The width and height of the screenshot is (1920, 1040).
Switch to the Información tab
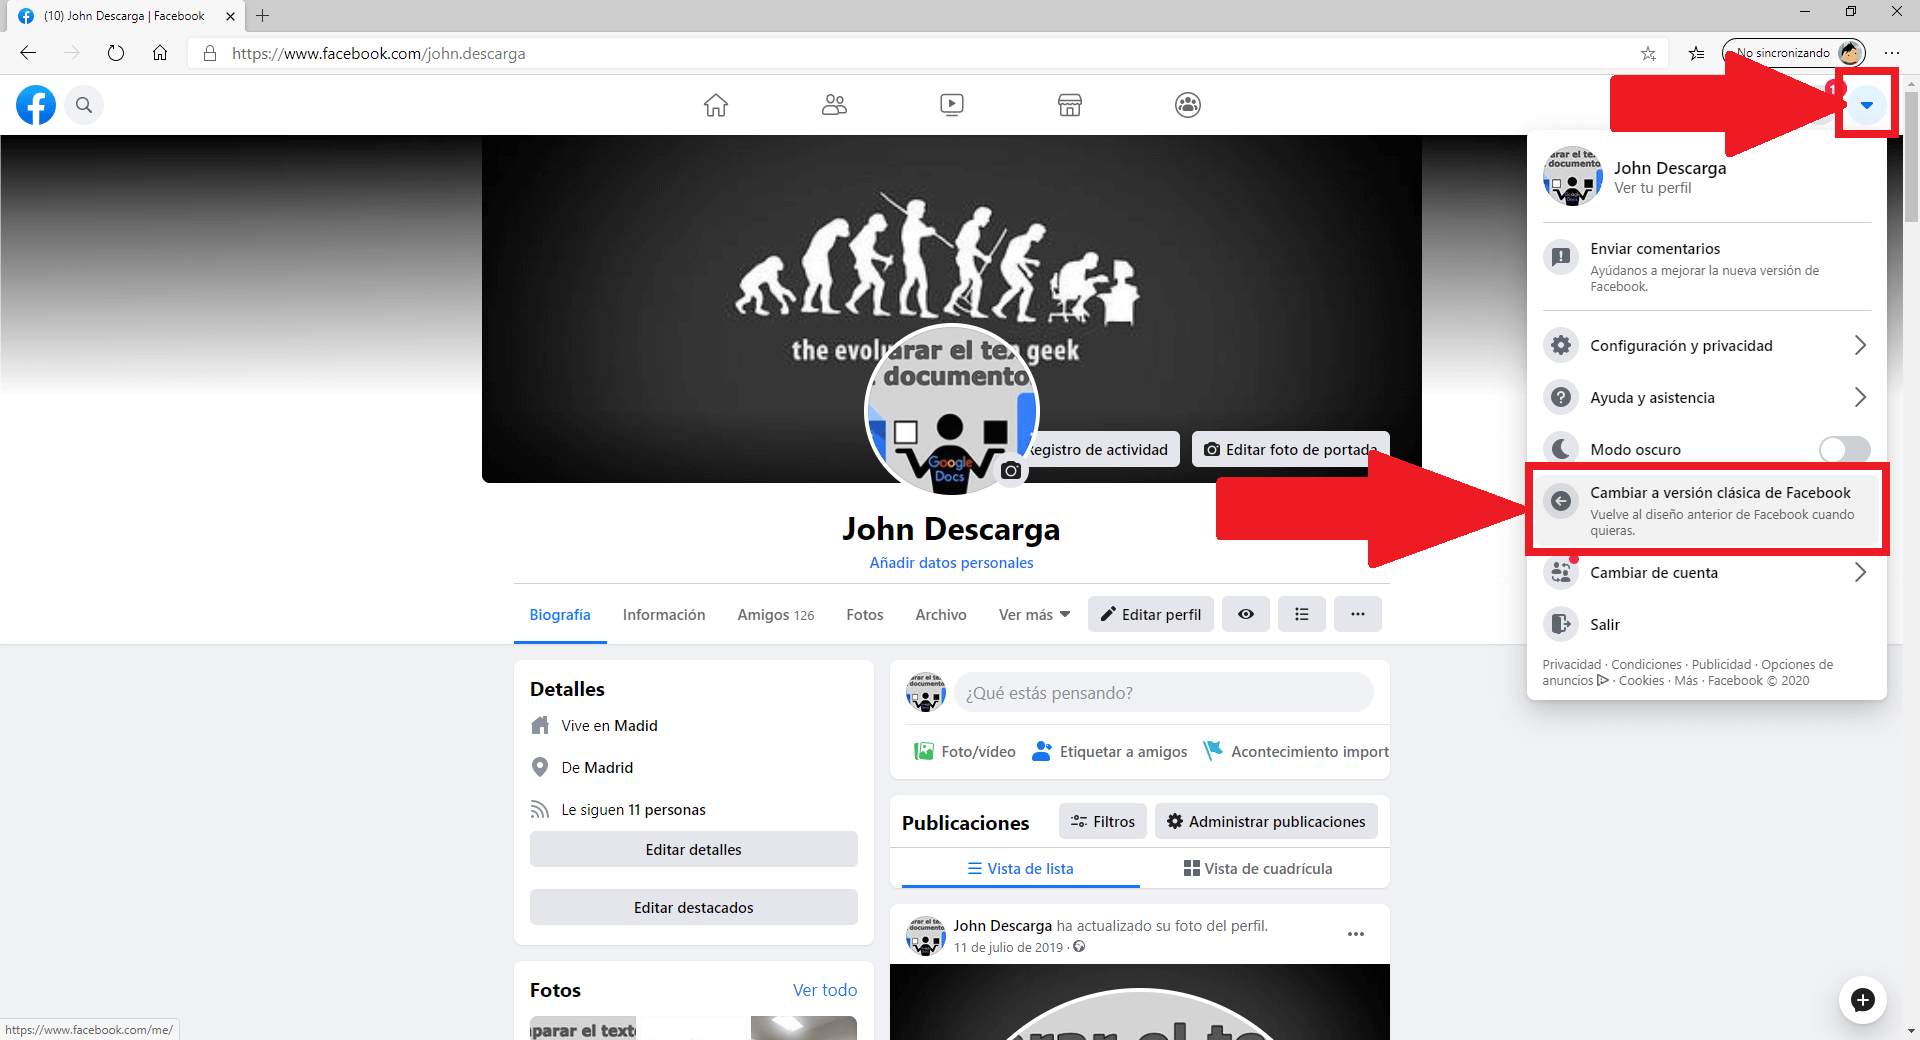[x=664, y=615]
